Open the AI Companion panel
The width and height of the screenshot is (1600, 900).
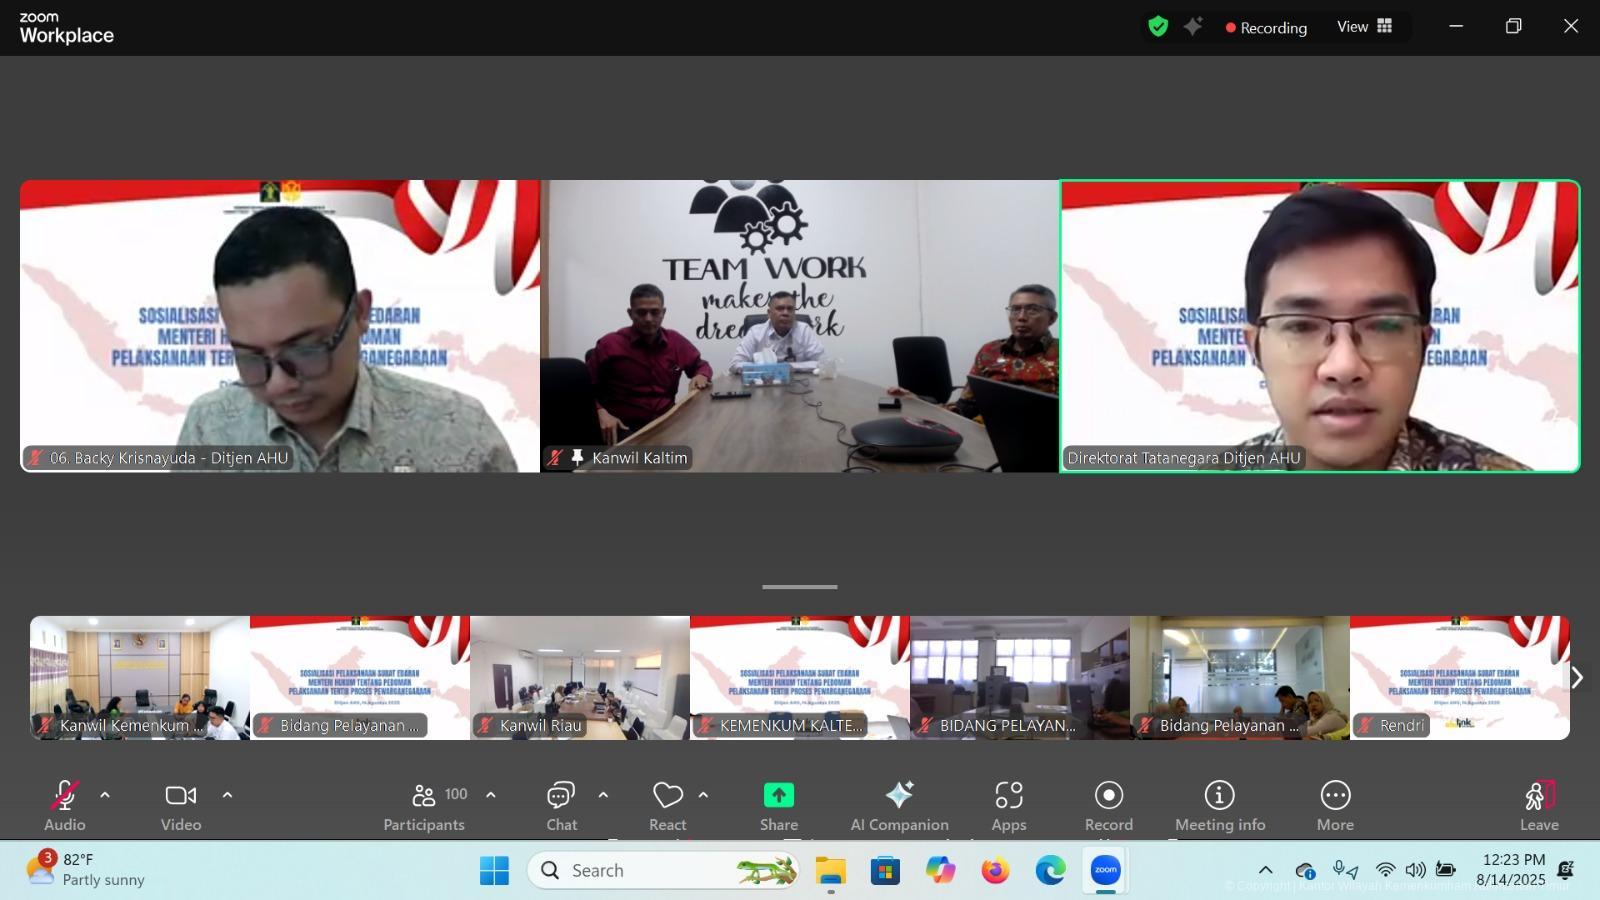(899, 806)
